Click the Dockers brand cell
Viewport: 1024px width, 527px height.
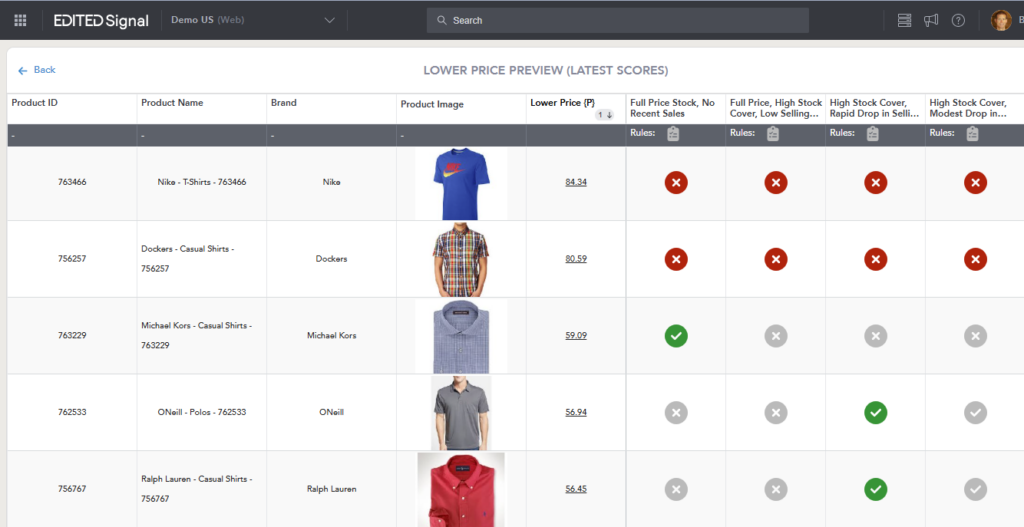(x=331, y=259)
